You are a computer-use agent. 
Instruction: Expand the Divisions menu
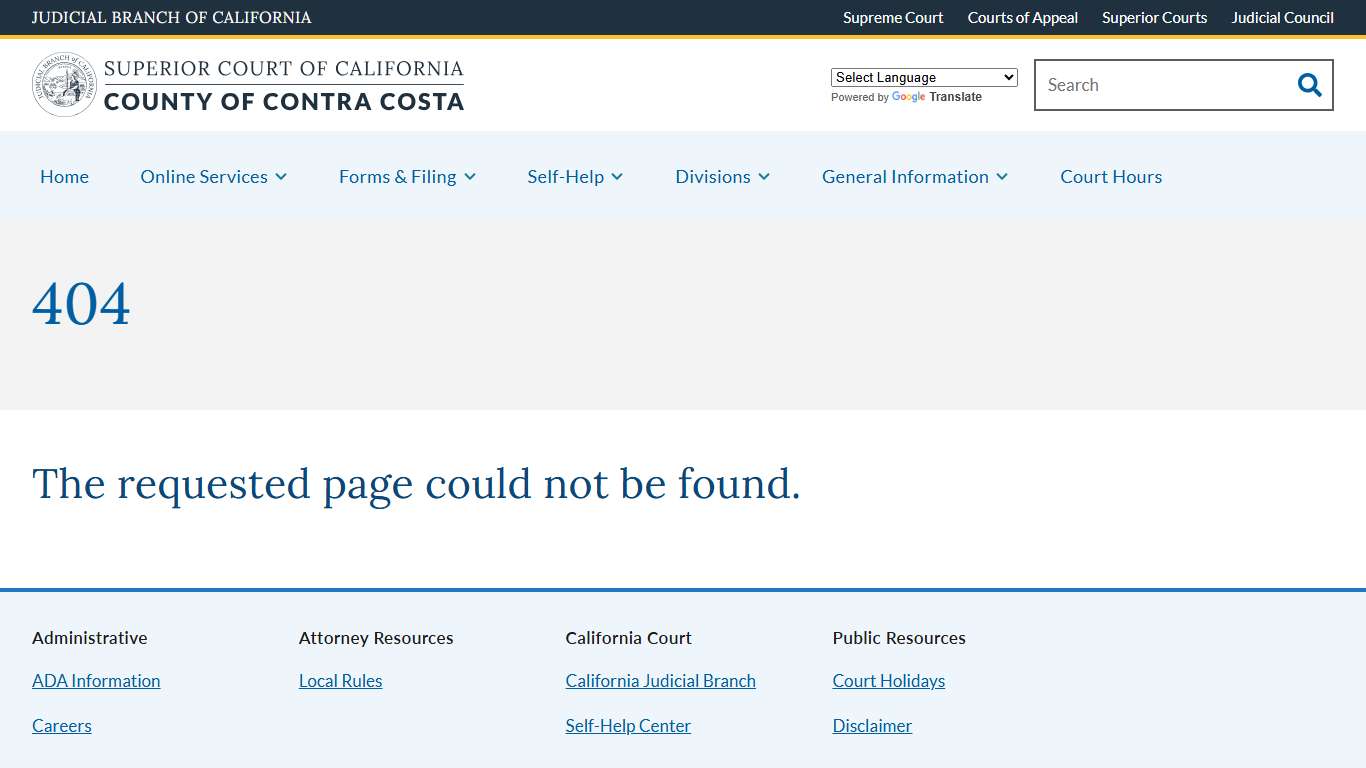click(x=722, y=176)
